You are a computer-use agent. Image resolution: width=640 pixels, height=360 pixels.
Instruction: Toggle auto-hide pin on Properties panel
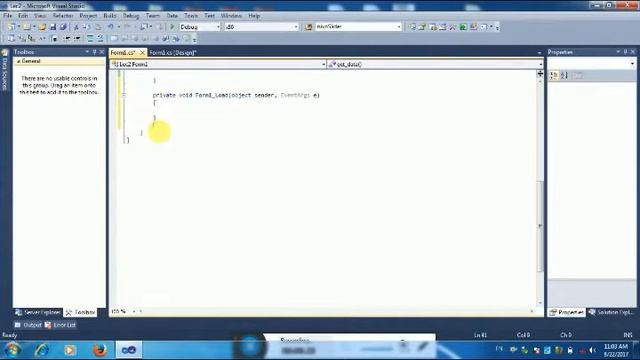625,52
